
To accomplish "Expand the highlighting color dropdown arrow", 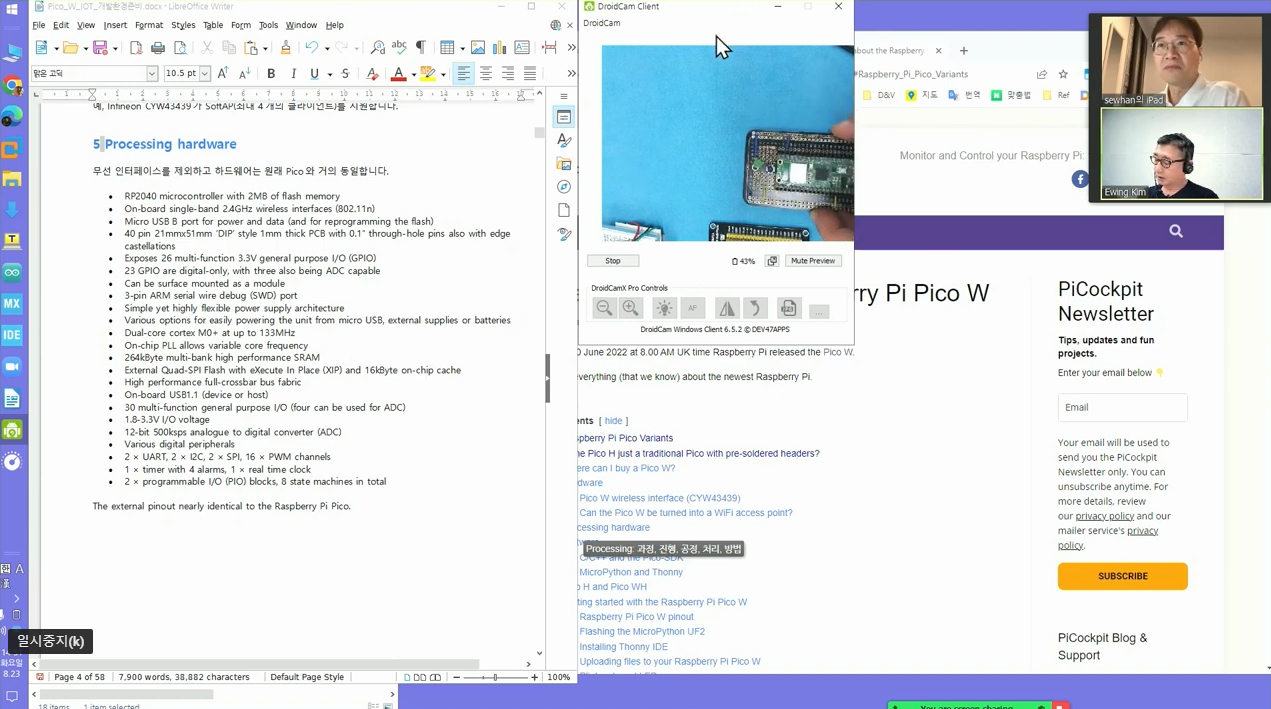I will [442, 73].
